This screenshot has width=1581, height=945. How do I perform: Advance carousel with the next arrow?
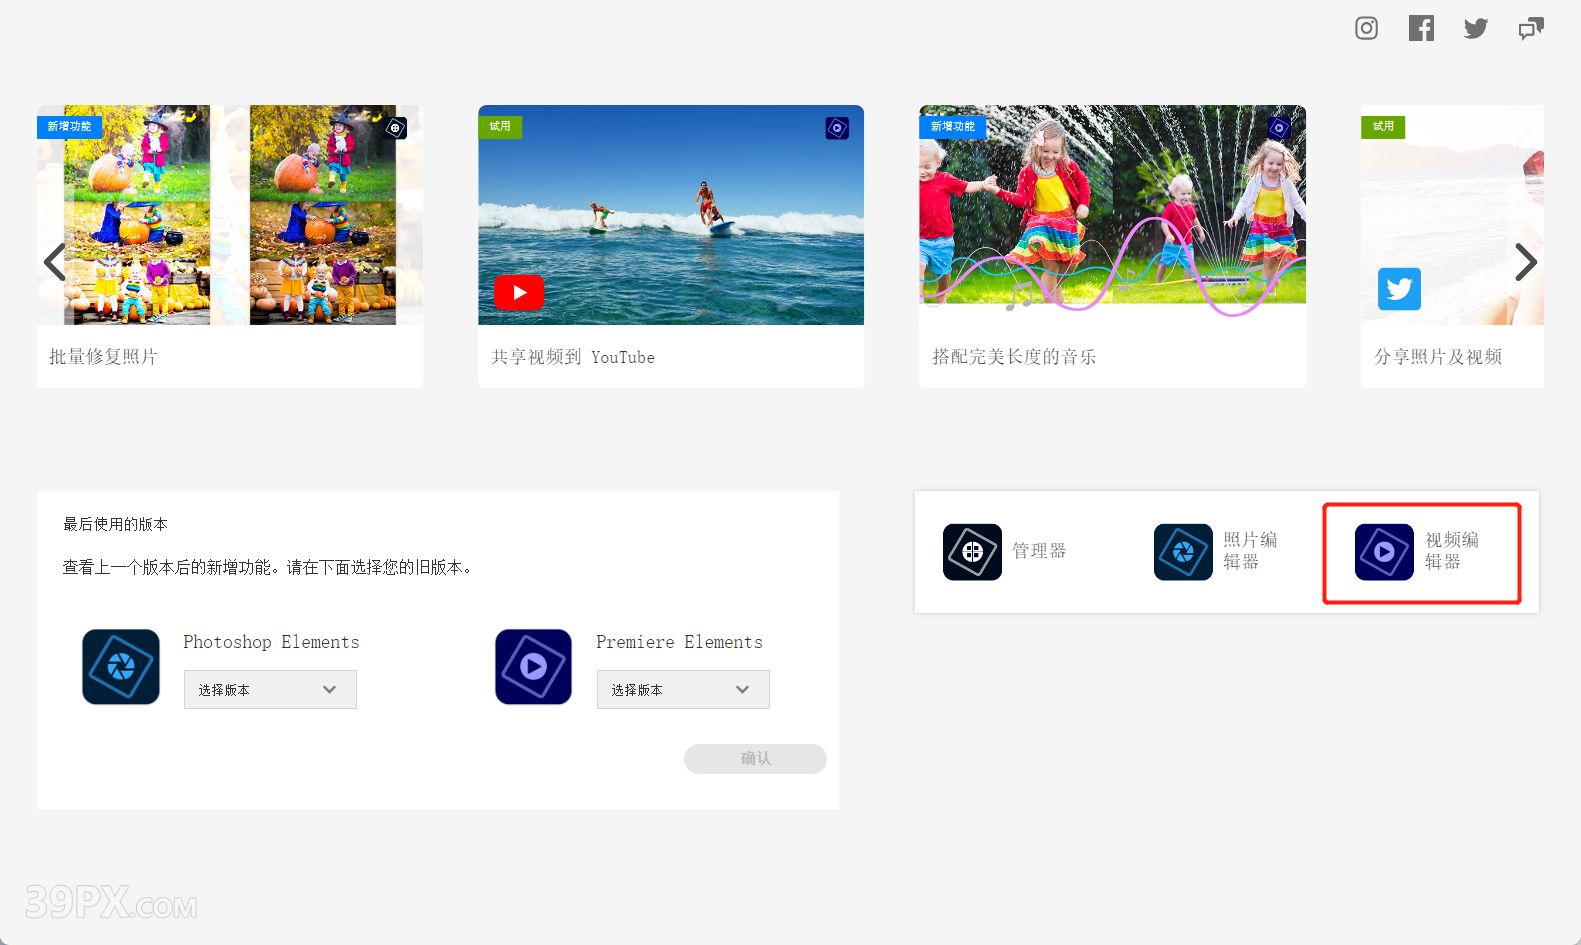click(x=1525, y=262)
